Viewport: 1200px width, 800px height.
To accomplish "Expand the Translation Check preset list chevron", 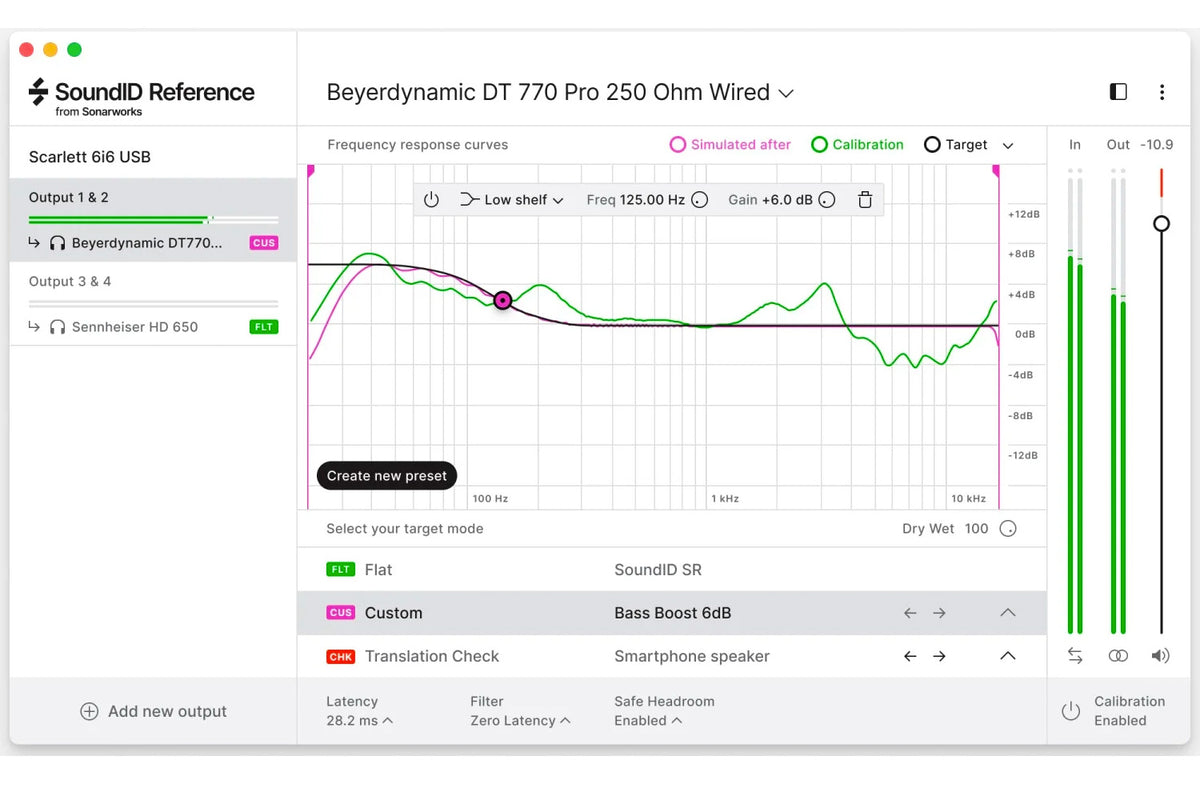I will coord(1008,656).
